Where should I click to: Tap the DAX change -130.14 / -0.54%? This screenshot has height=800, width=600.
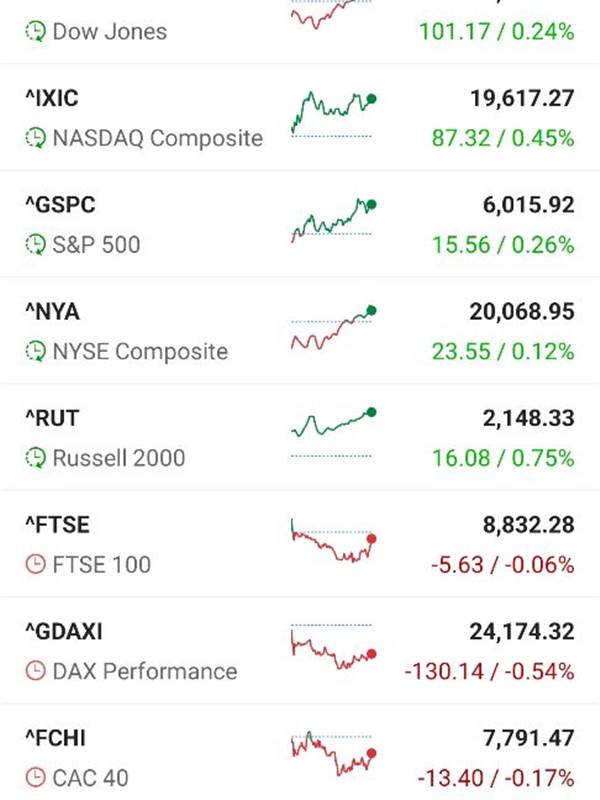pos(489,671)
